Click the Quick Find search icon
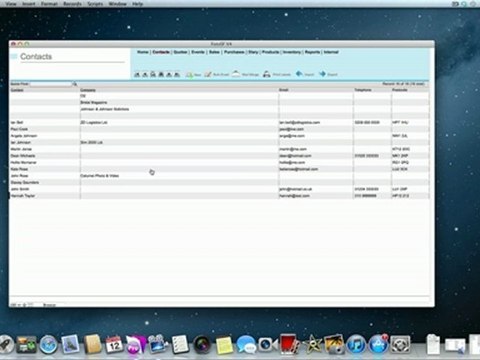 pos(75,84)
